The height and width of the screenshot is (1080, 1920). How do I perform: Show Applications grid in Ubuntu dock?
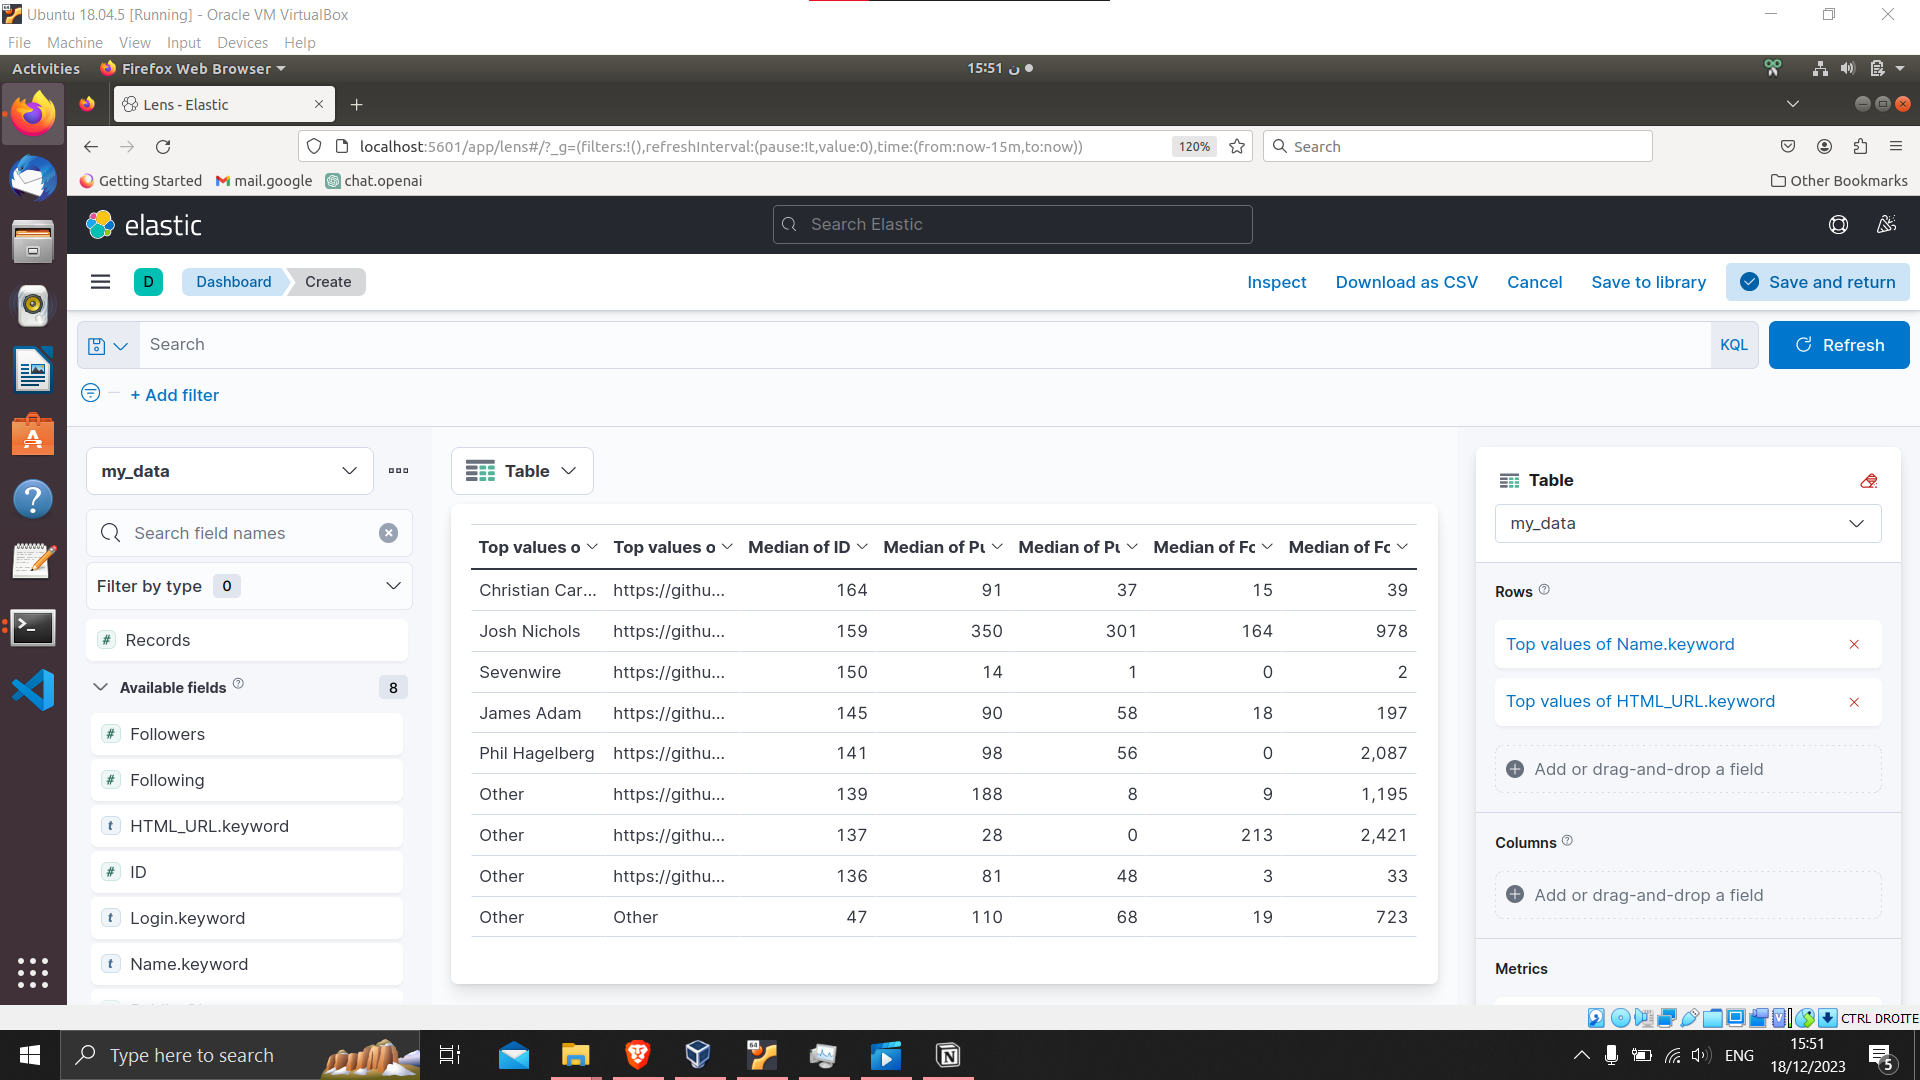coord(33,972)
